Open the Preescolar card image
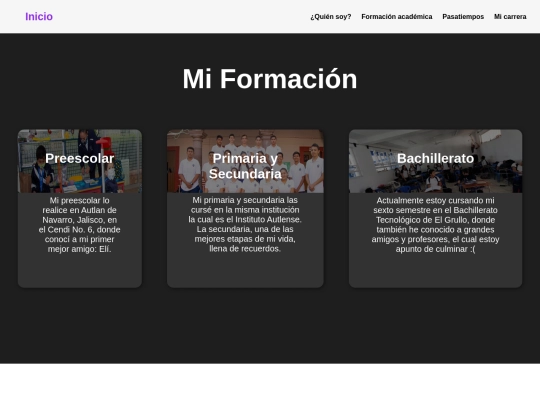The width and height of the screenshot is (540, 405). (80, 161)
